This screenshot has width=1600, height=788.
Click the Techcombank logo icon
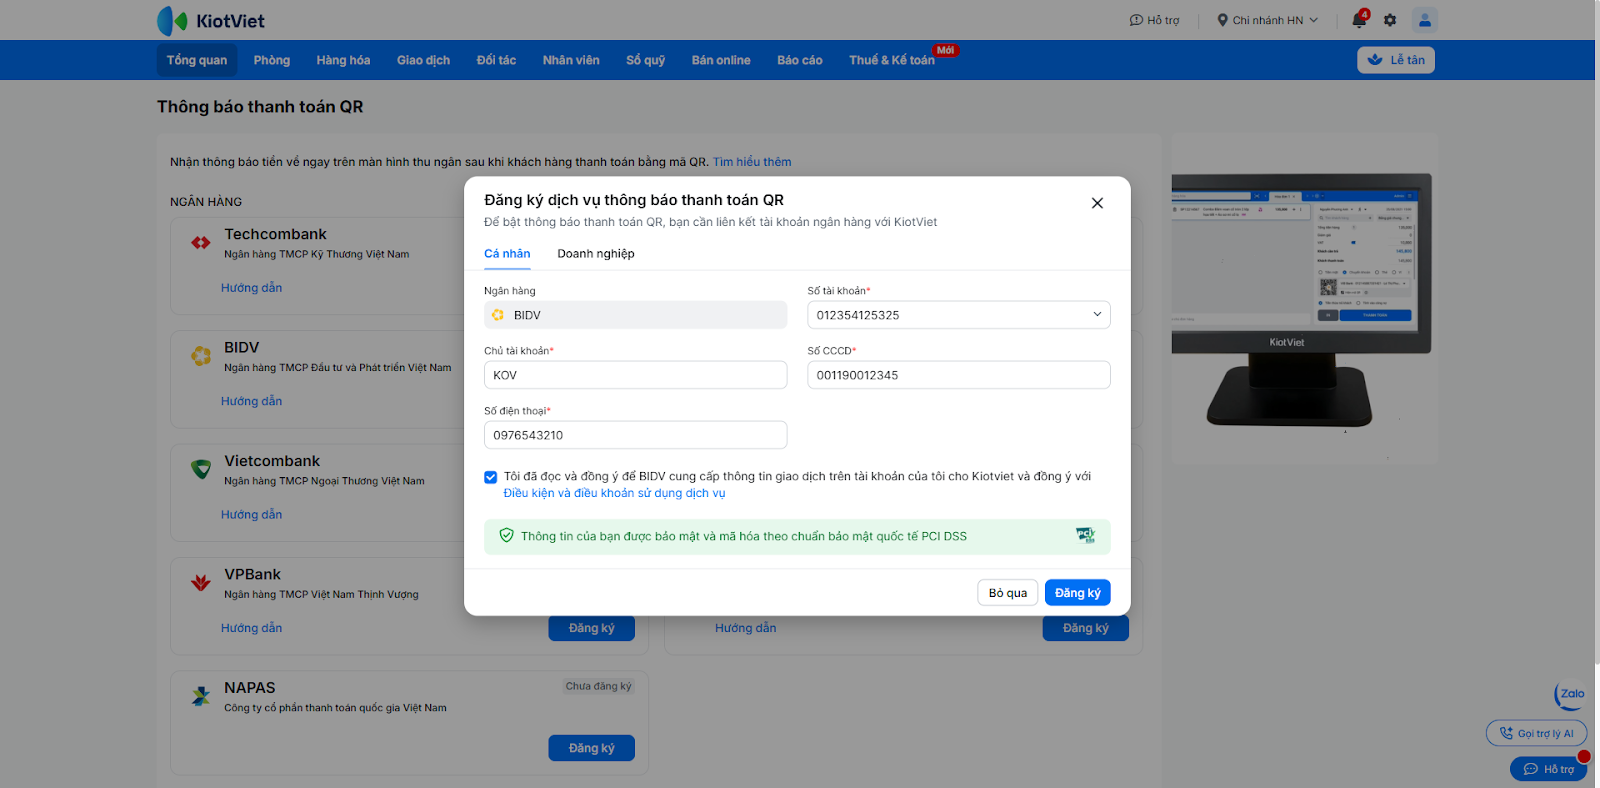201,242
